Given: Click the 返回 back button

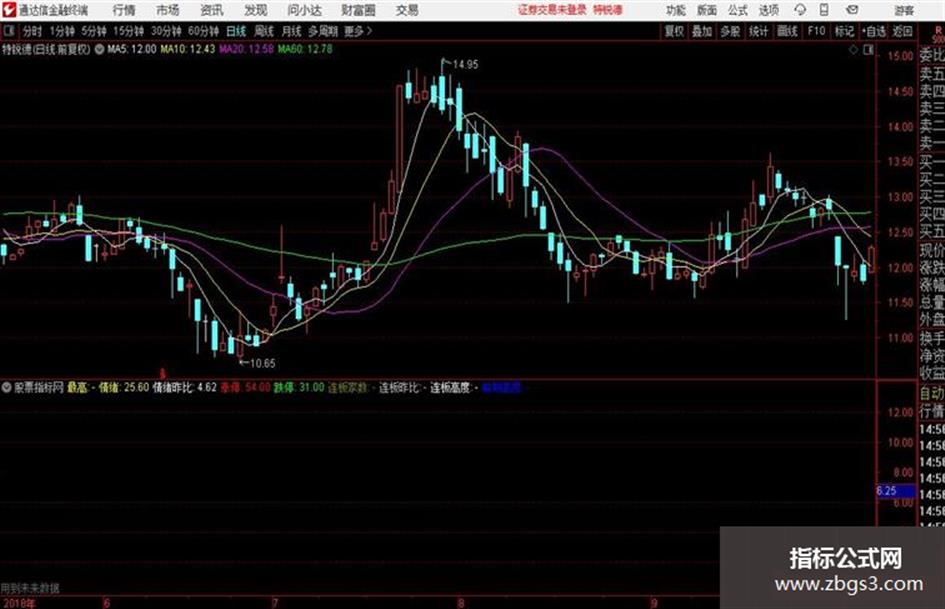Looking at the screenshot, I should pyautogui.click(x=902, y=31).
